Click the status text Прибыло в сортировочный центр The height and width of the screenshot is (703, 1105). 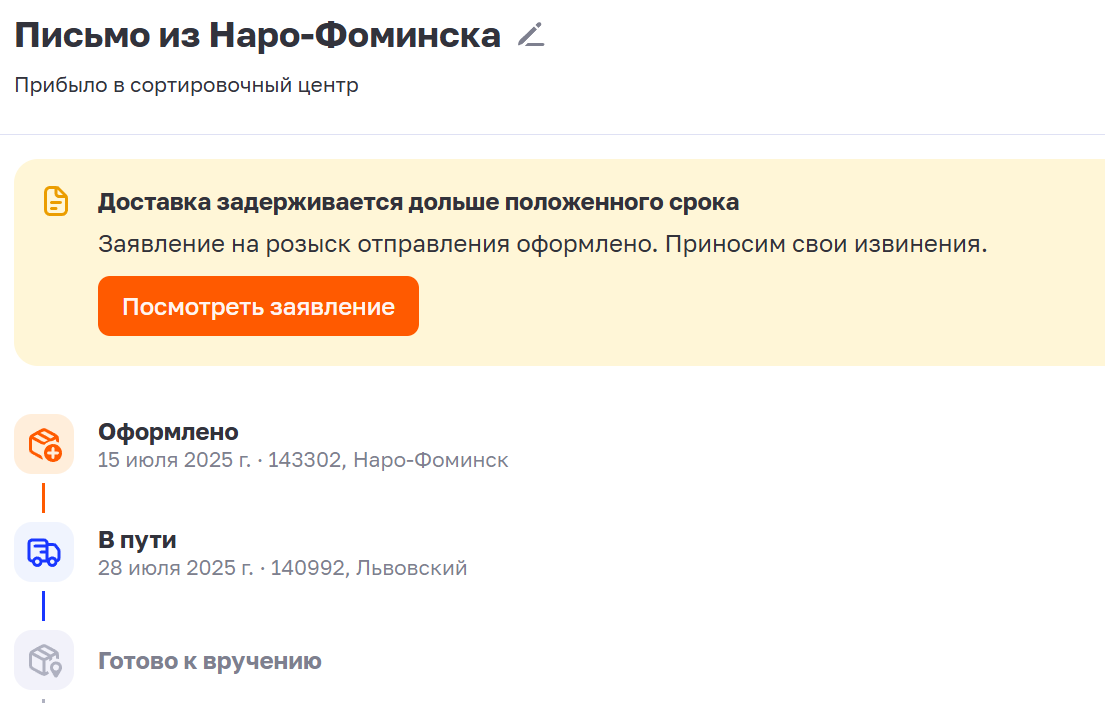pos(186,85)
